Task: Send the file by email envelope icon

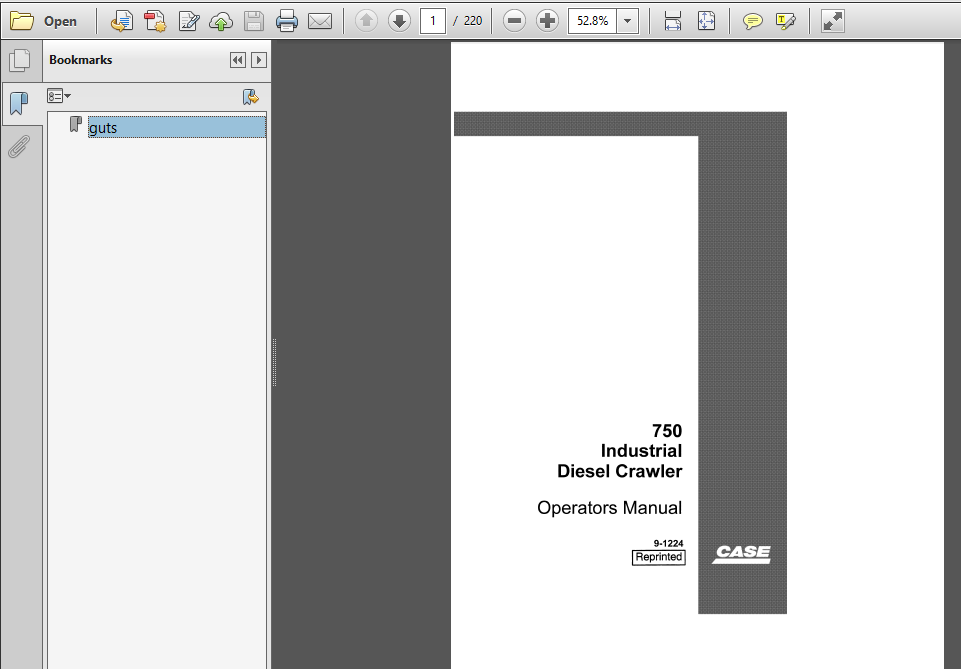Action: click(x=320, y=21)
